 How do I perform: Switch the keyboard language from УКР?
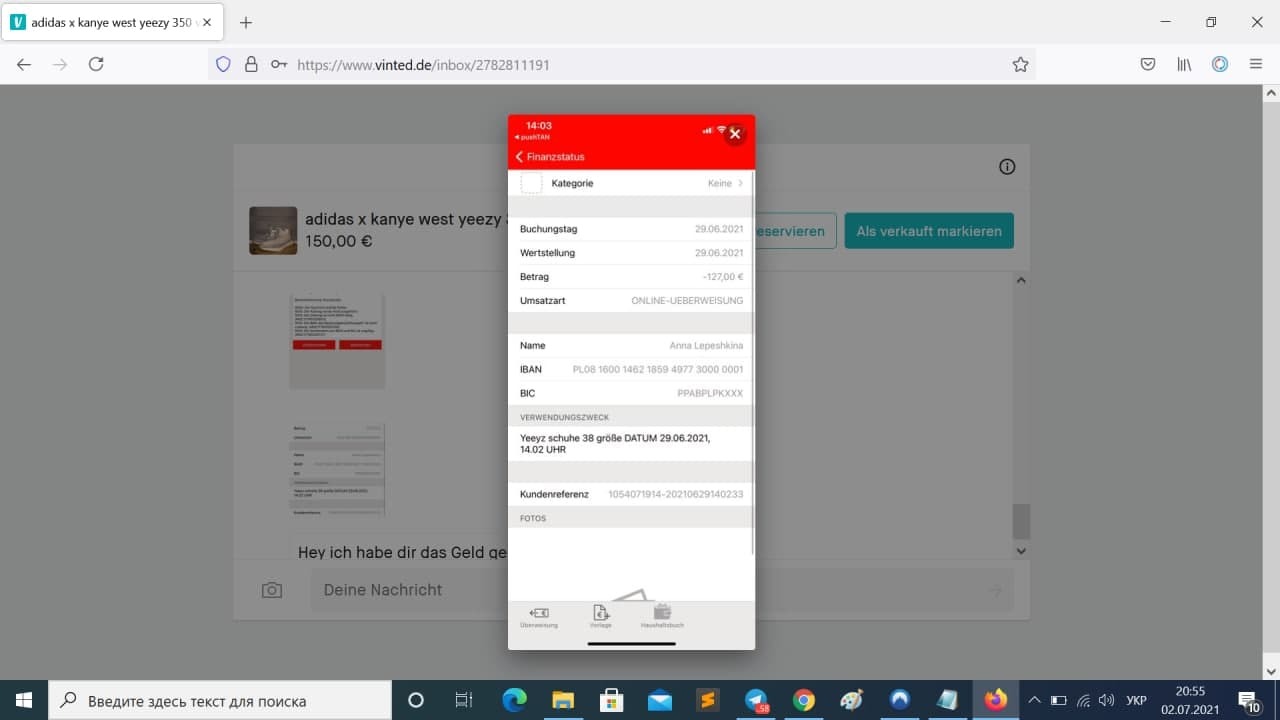[1136, 700]
